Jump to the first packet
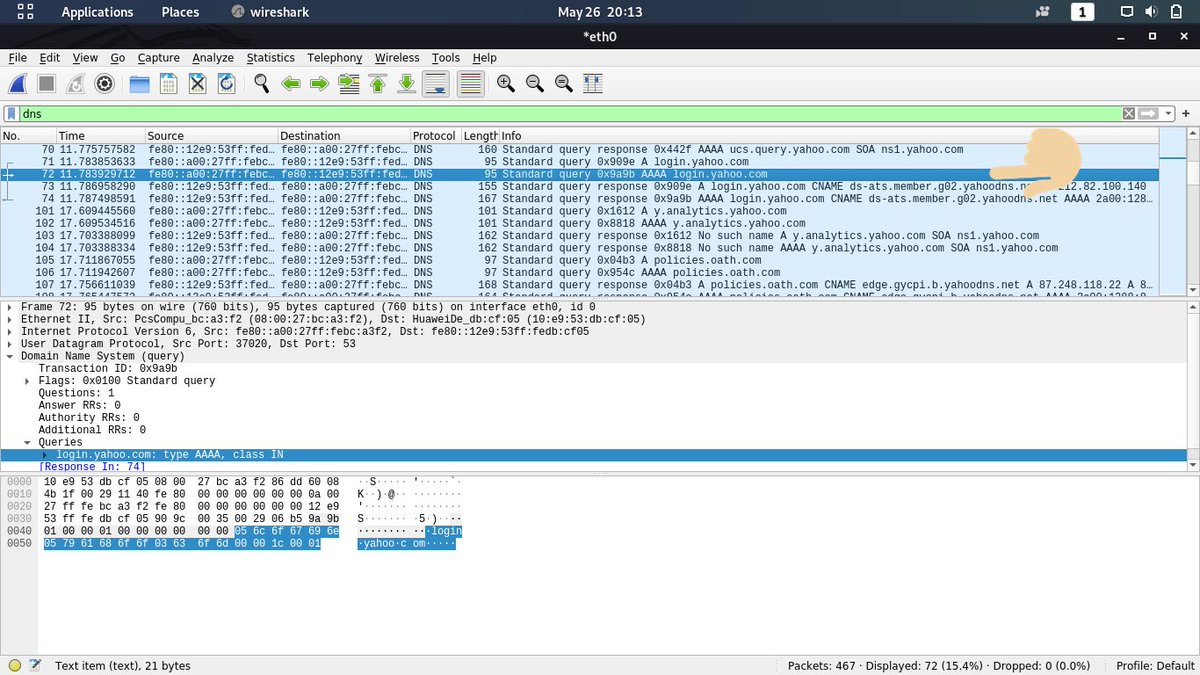The width and height of the screenshot is (1200, 675). [x=378, y=84]
